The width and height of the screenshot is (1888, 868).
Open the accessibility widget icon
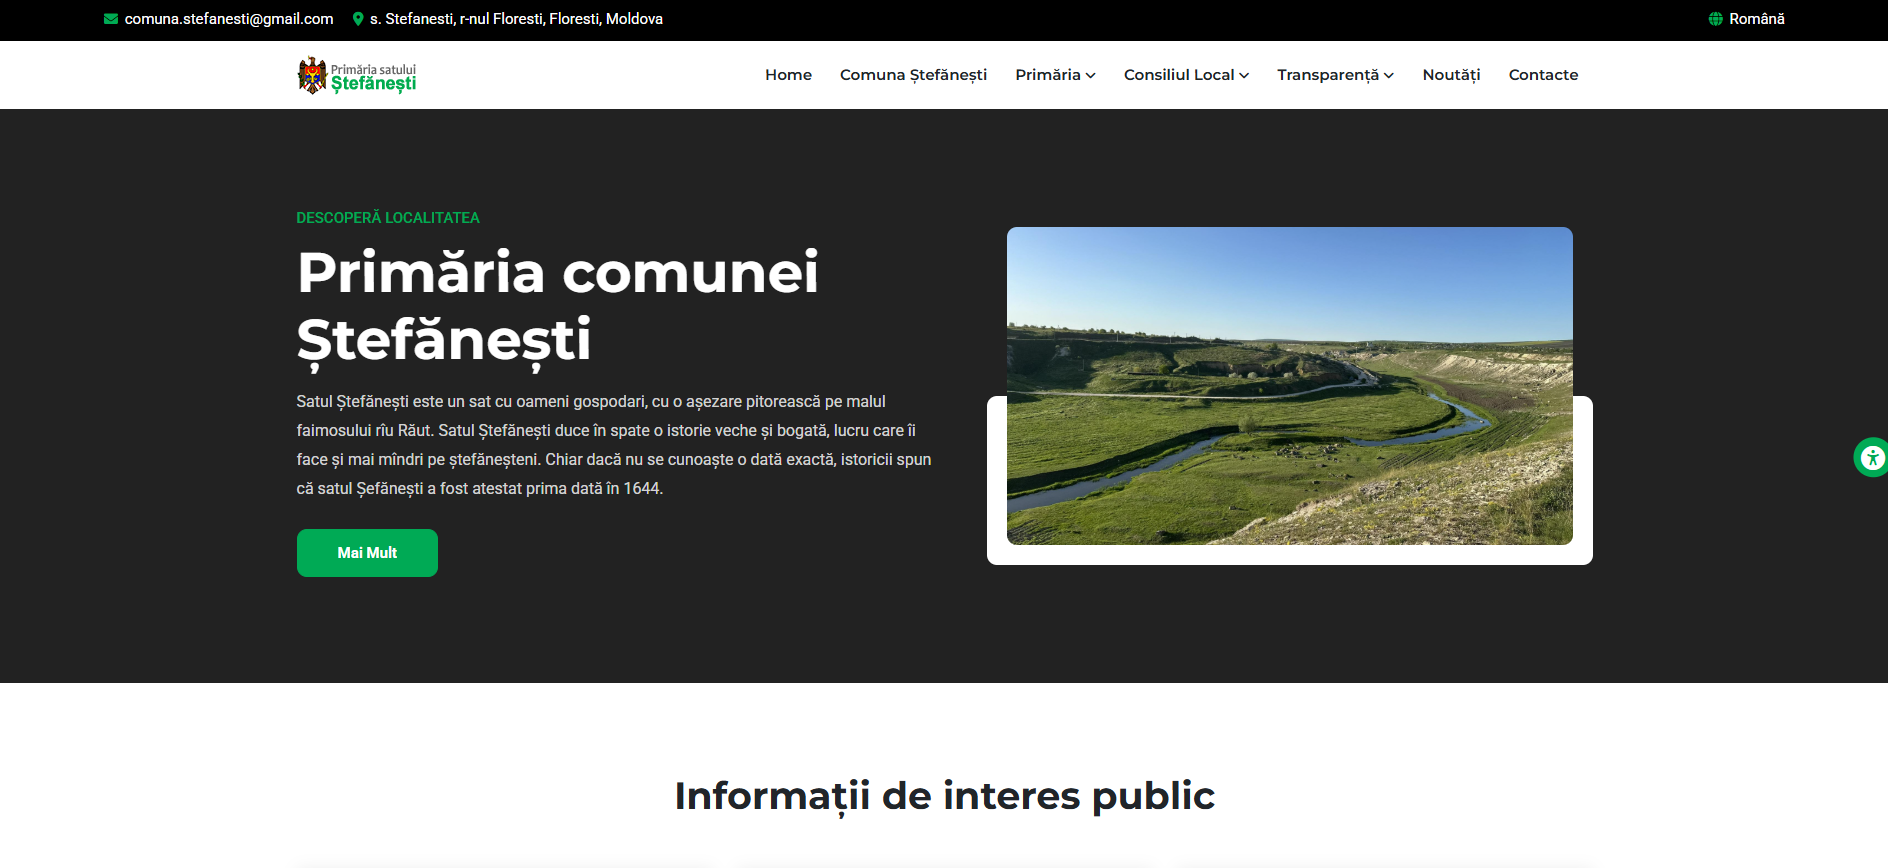pos(1871,458)
